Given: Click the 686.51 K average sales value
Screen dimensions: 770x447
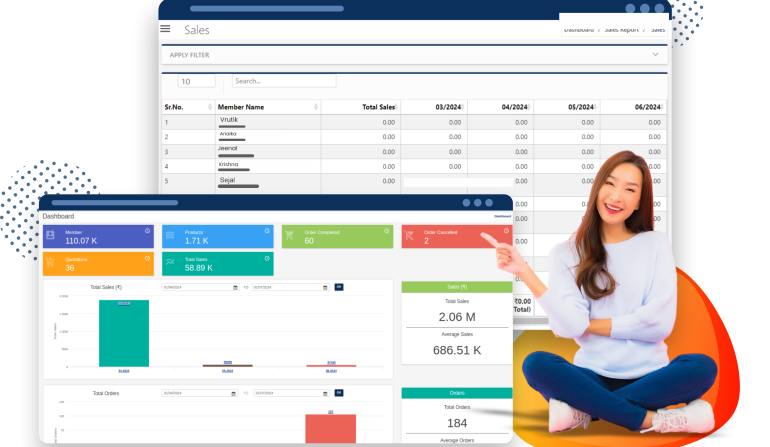Looking at the screenshot, I should point(457,350).
